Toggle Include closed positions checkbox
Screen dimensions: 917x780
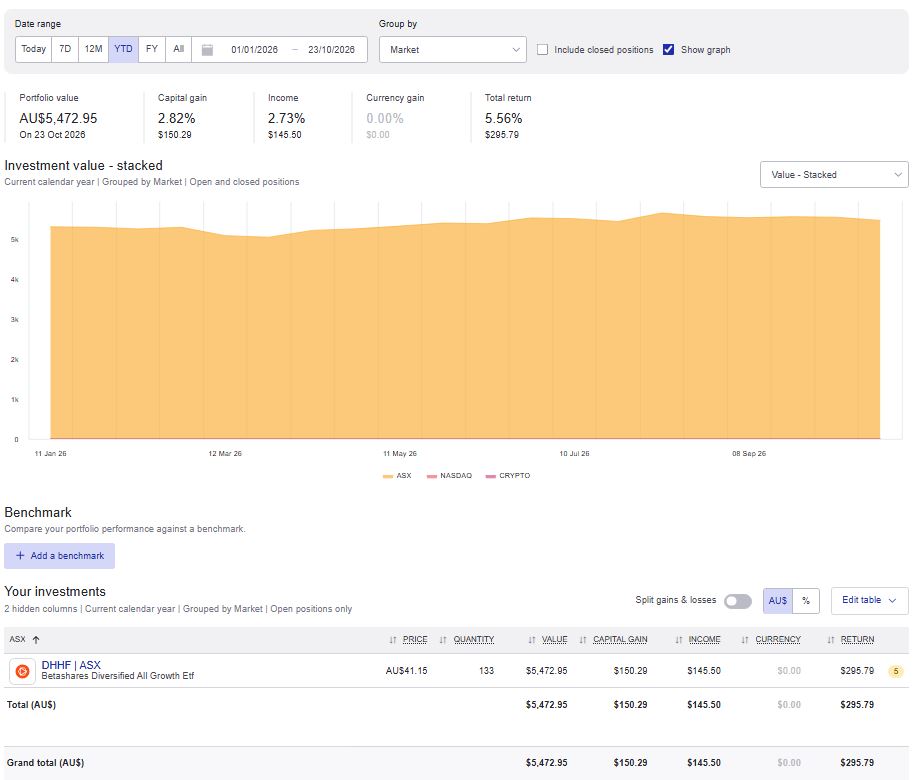click(543, 50)
